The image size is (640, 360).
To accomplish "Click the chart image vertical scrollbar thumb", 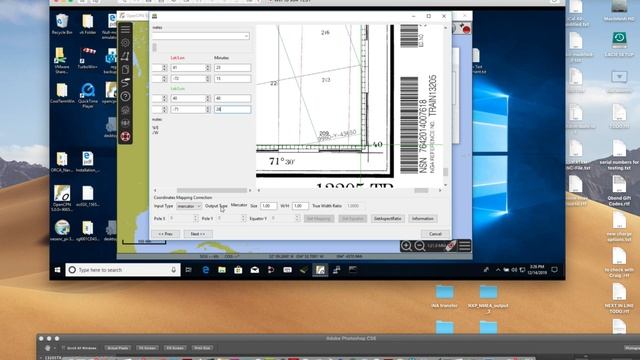I will pos(446,172).
